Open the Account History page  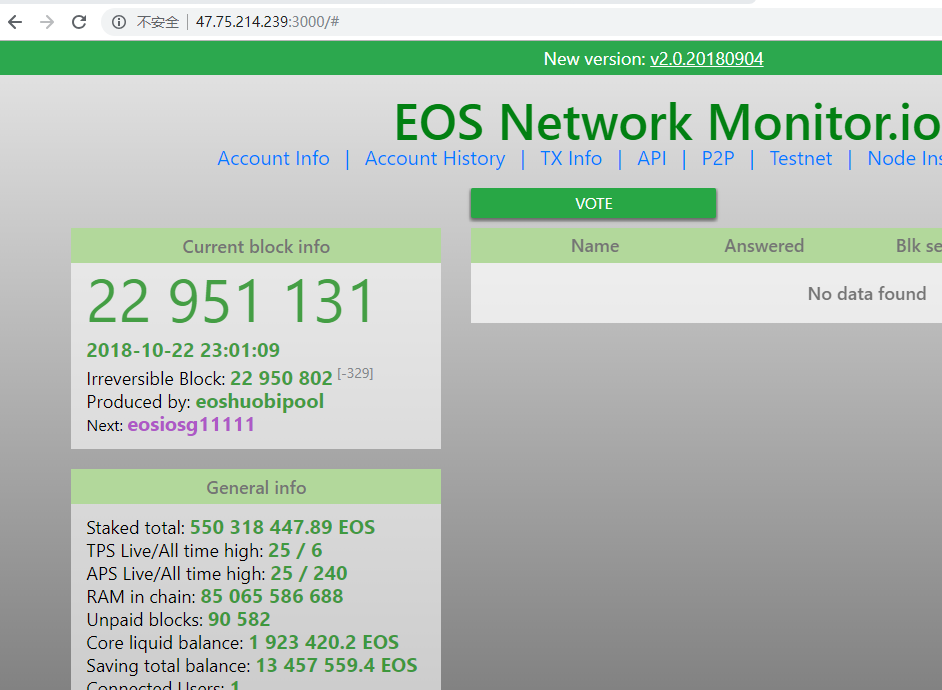point(435,159)
